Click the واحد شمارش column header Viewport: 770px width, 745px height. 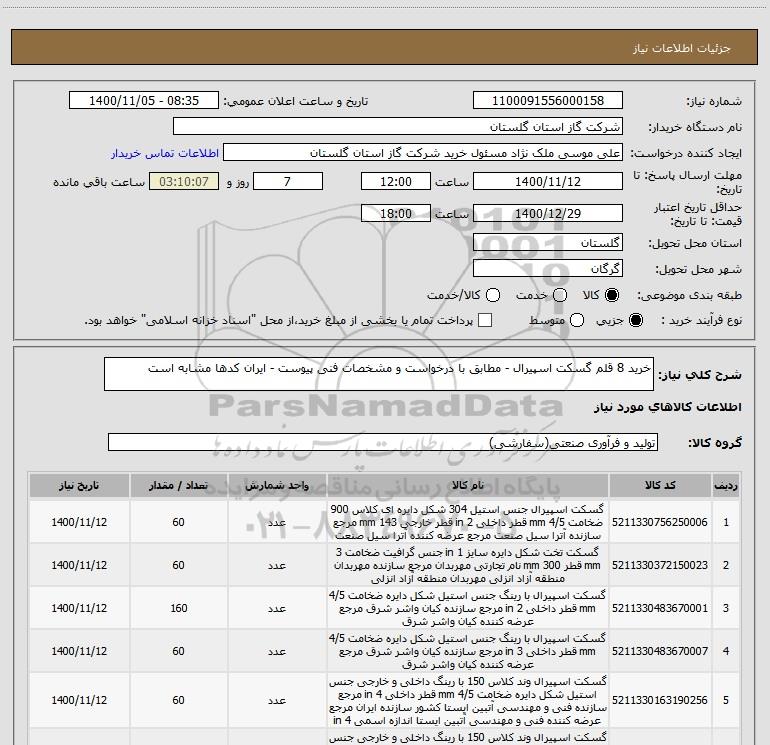pyautogui.click(x=277, y=486)
